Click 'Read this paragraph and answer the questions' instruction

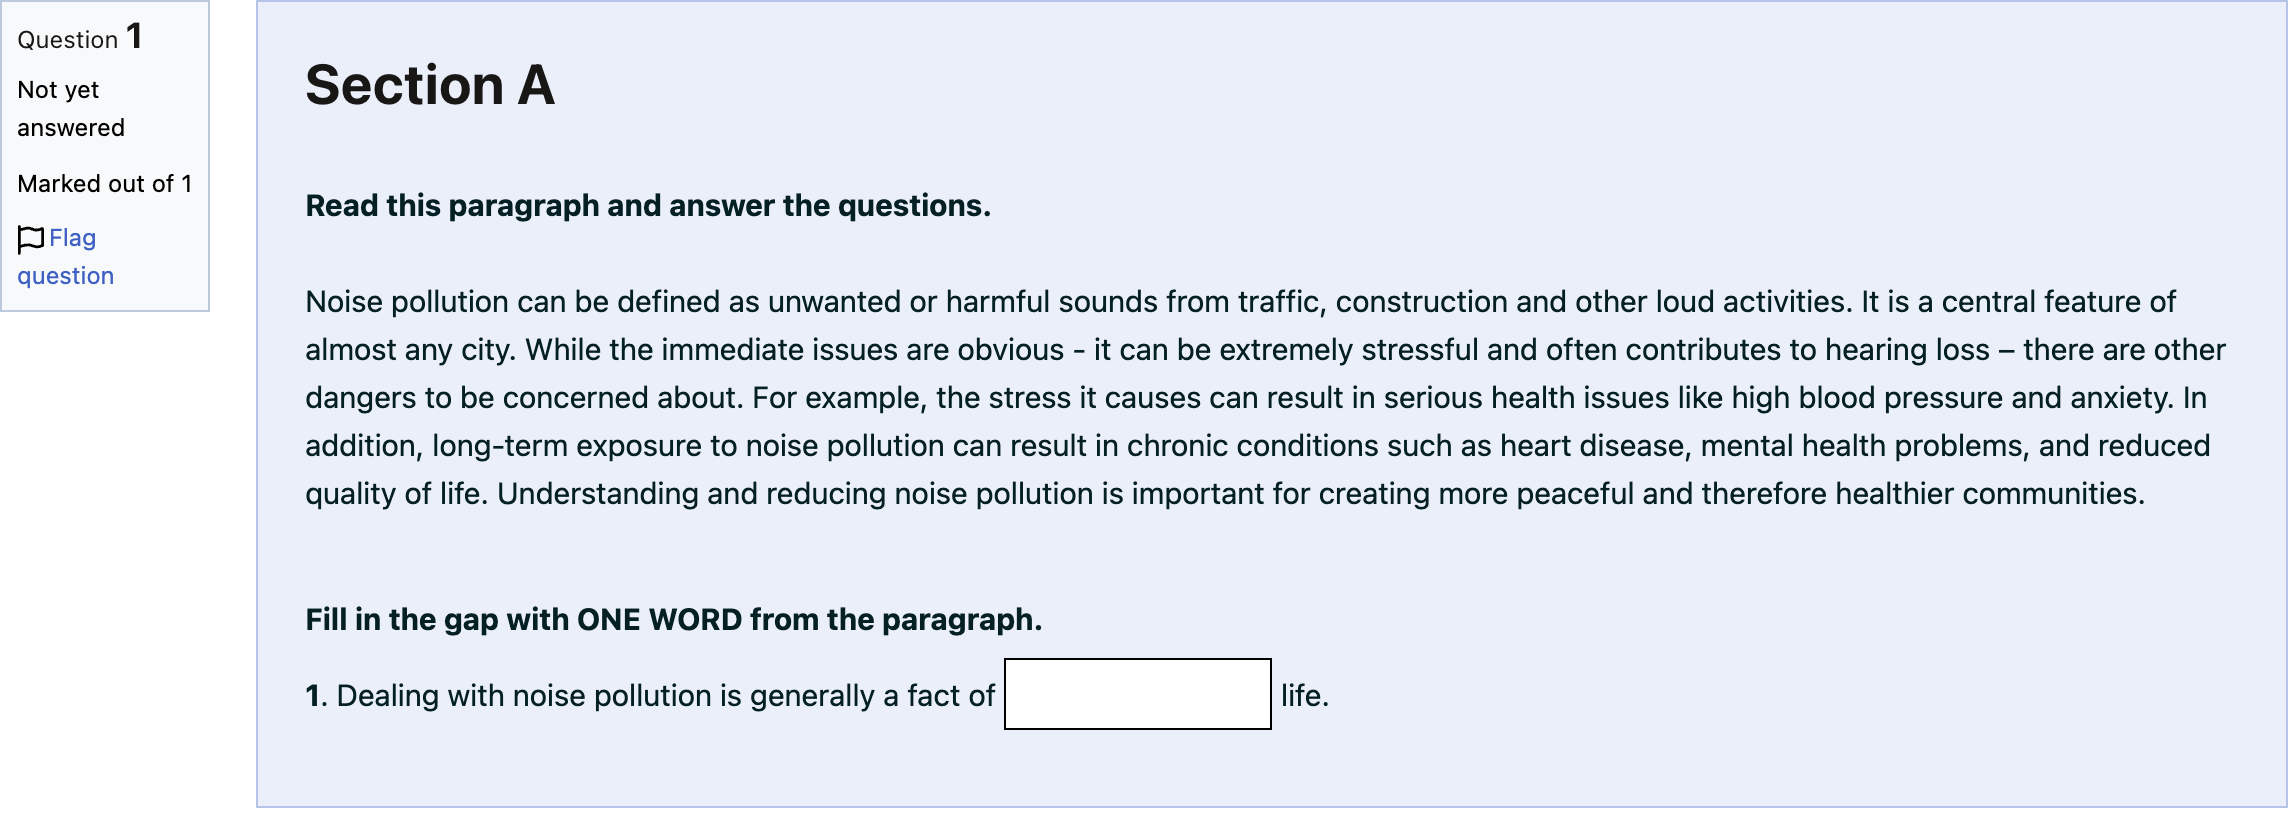coord(648,206)
